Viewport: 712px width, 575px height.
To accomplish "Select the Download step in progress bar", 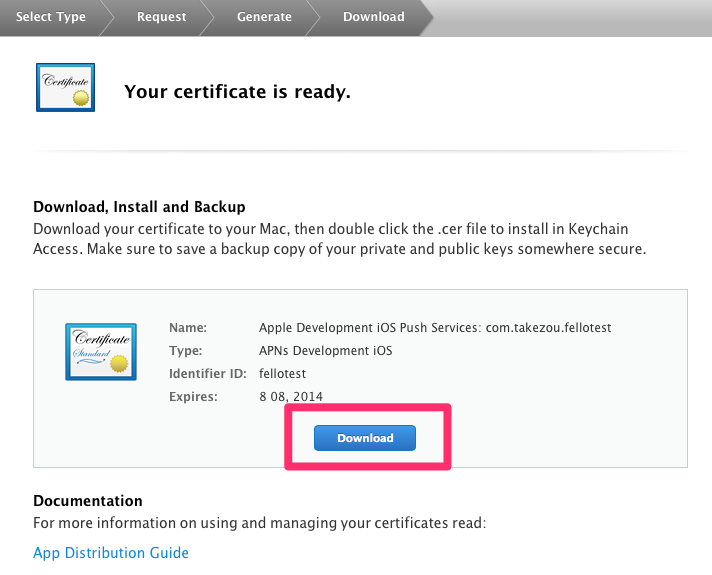I will pyautogui.click(x=373, y=17).
